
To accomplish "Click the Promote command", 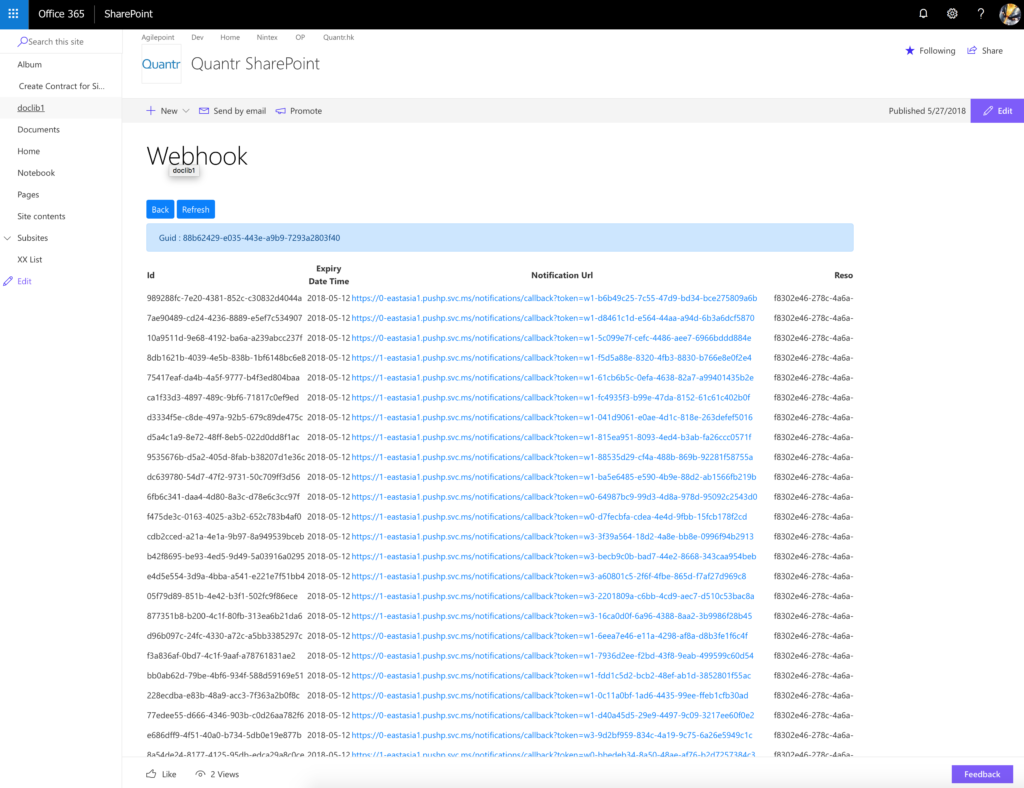I will pos(298,111).
